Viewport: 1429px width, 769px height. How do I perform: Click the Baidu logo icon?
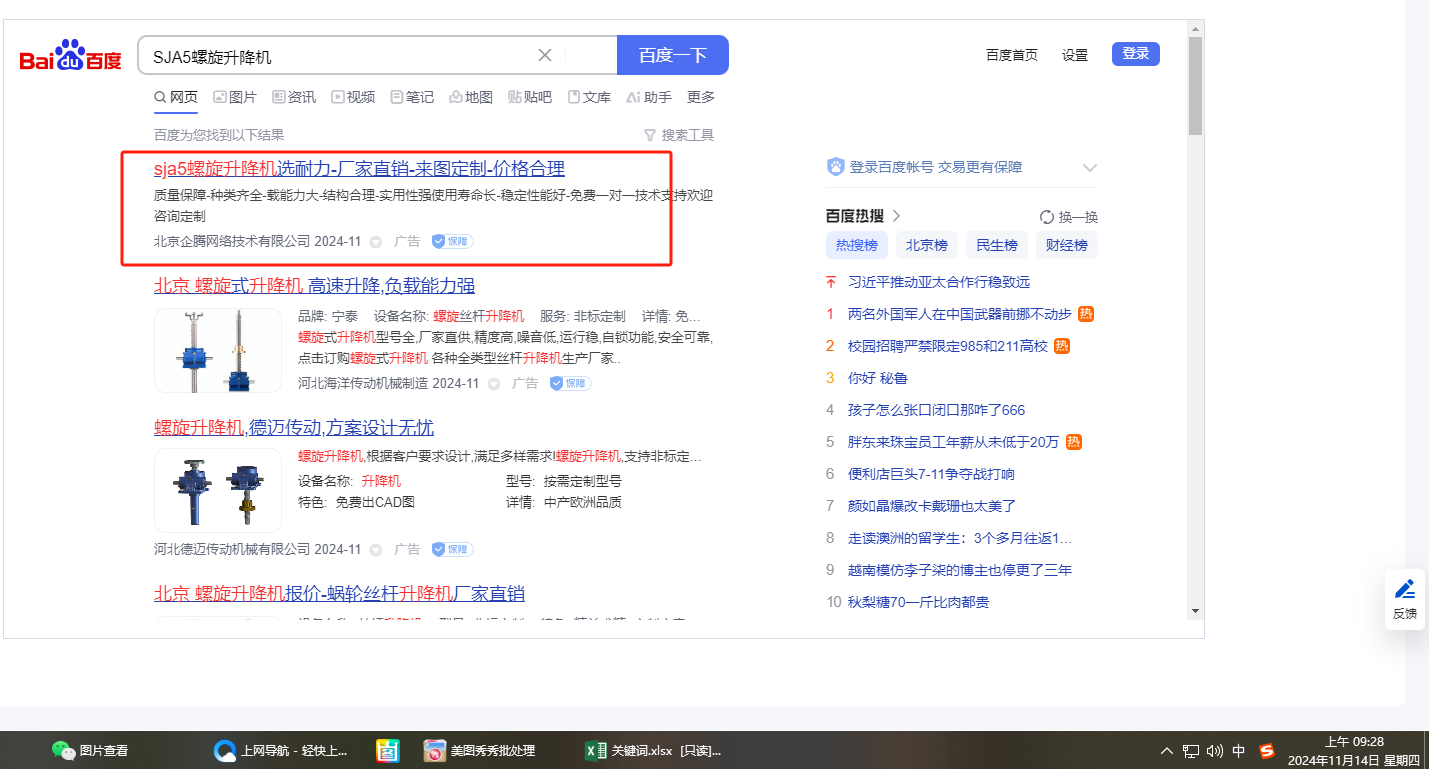[x=70, y=56]
